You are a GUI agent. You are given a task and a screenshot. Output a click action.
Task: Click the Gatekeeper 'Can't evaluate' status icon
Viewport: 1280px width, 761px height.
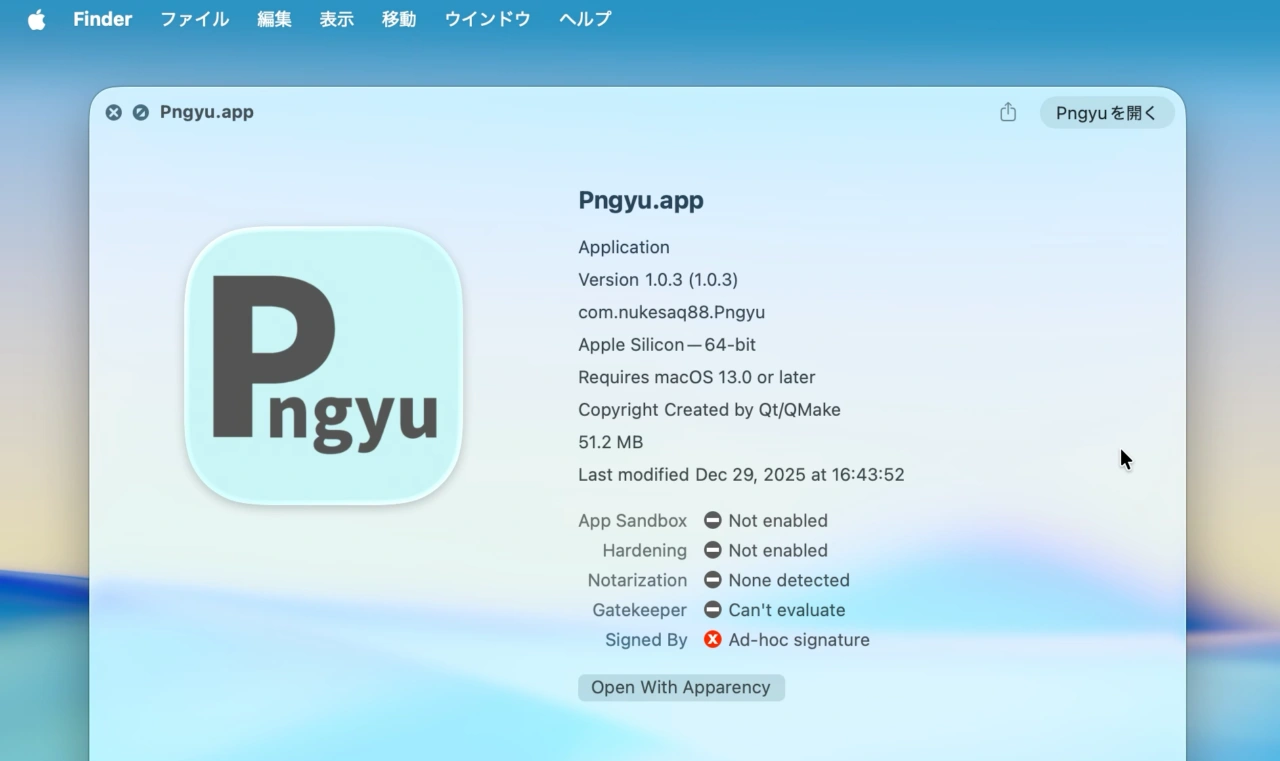(x=712, y=610)
